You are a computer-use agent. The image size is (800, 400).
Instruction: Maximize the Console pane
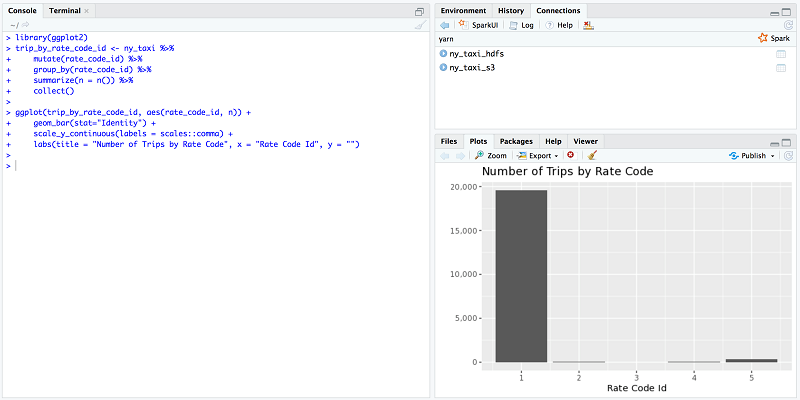(419, 11)
